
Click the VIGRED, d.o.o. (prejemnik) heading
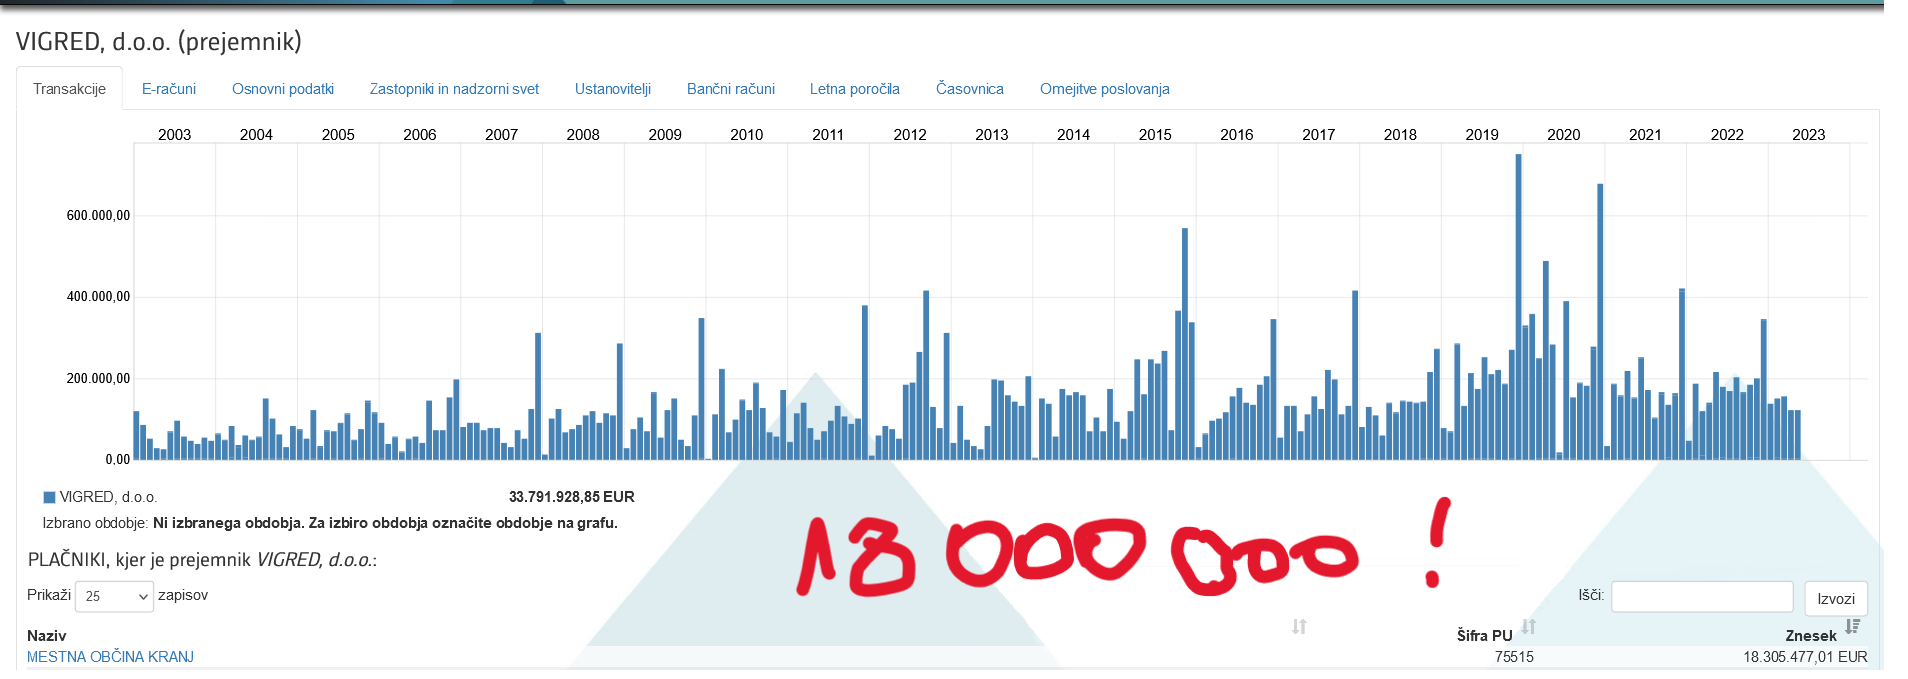click(x=158, y=41)
